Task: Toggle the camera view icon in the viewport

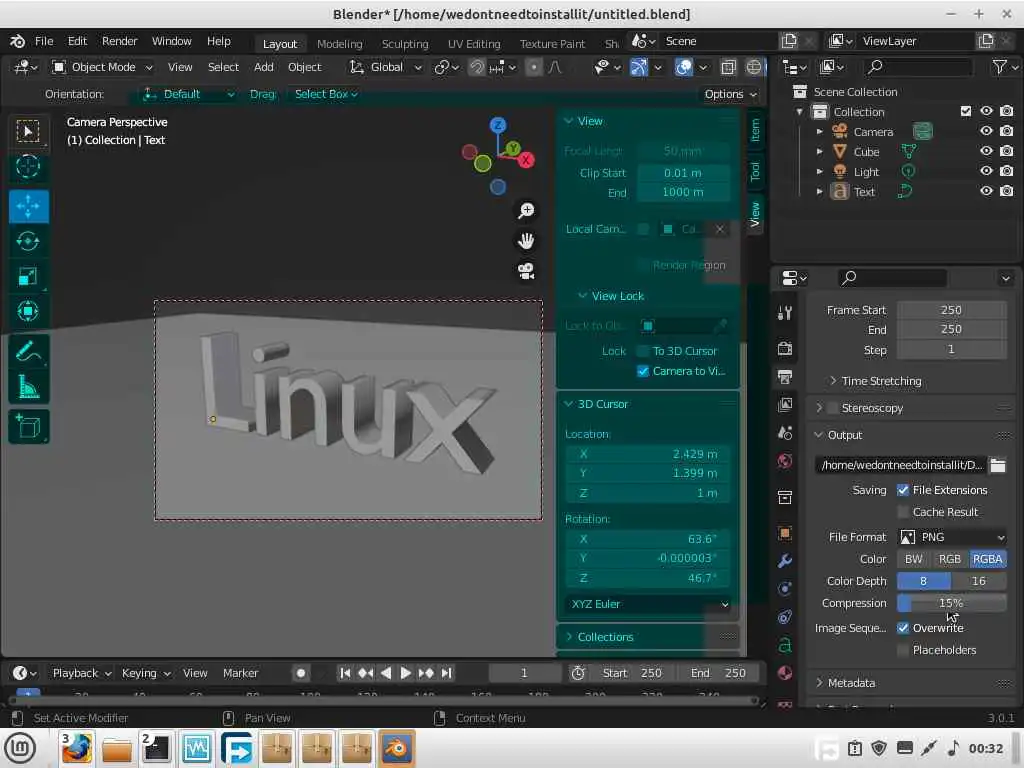Action: 526,270
